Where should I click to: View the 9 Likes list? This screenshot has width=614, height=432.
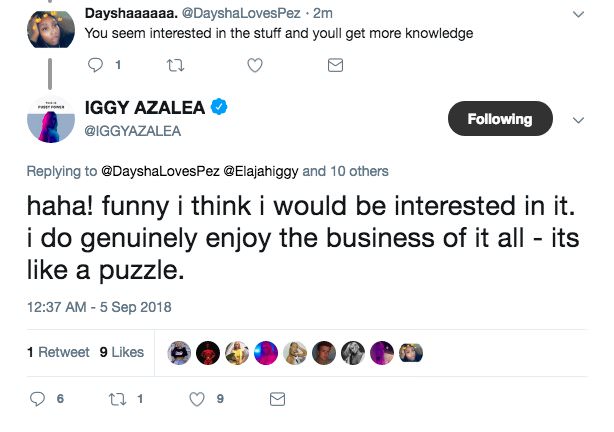(x=122, y=352)
